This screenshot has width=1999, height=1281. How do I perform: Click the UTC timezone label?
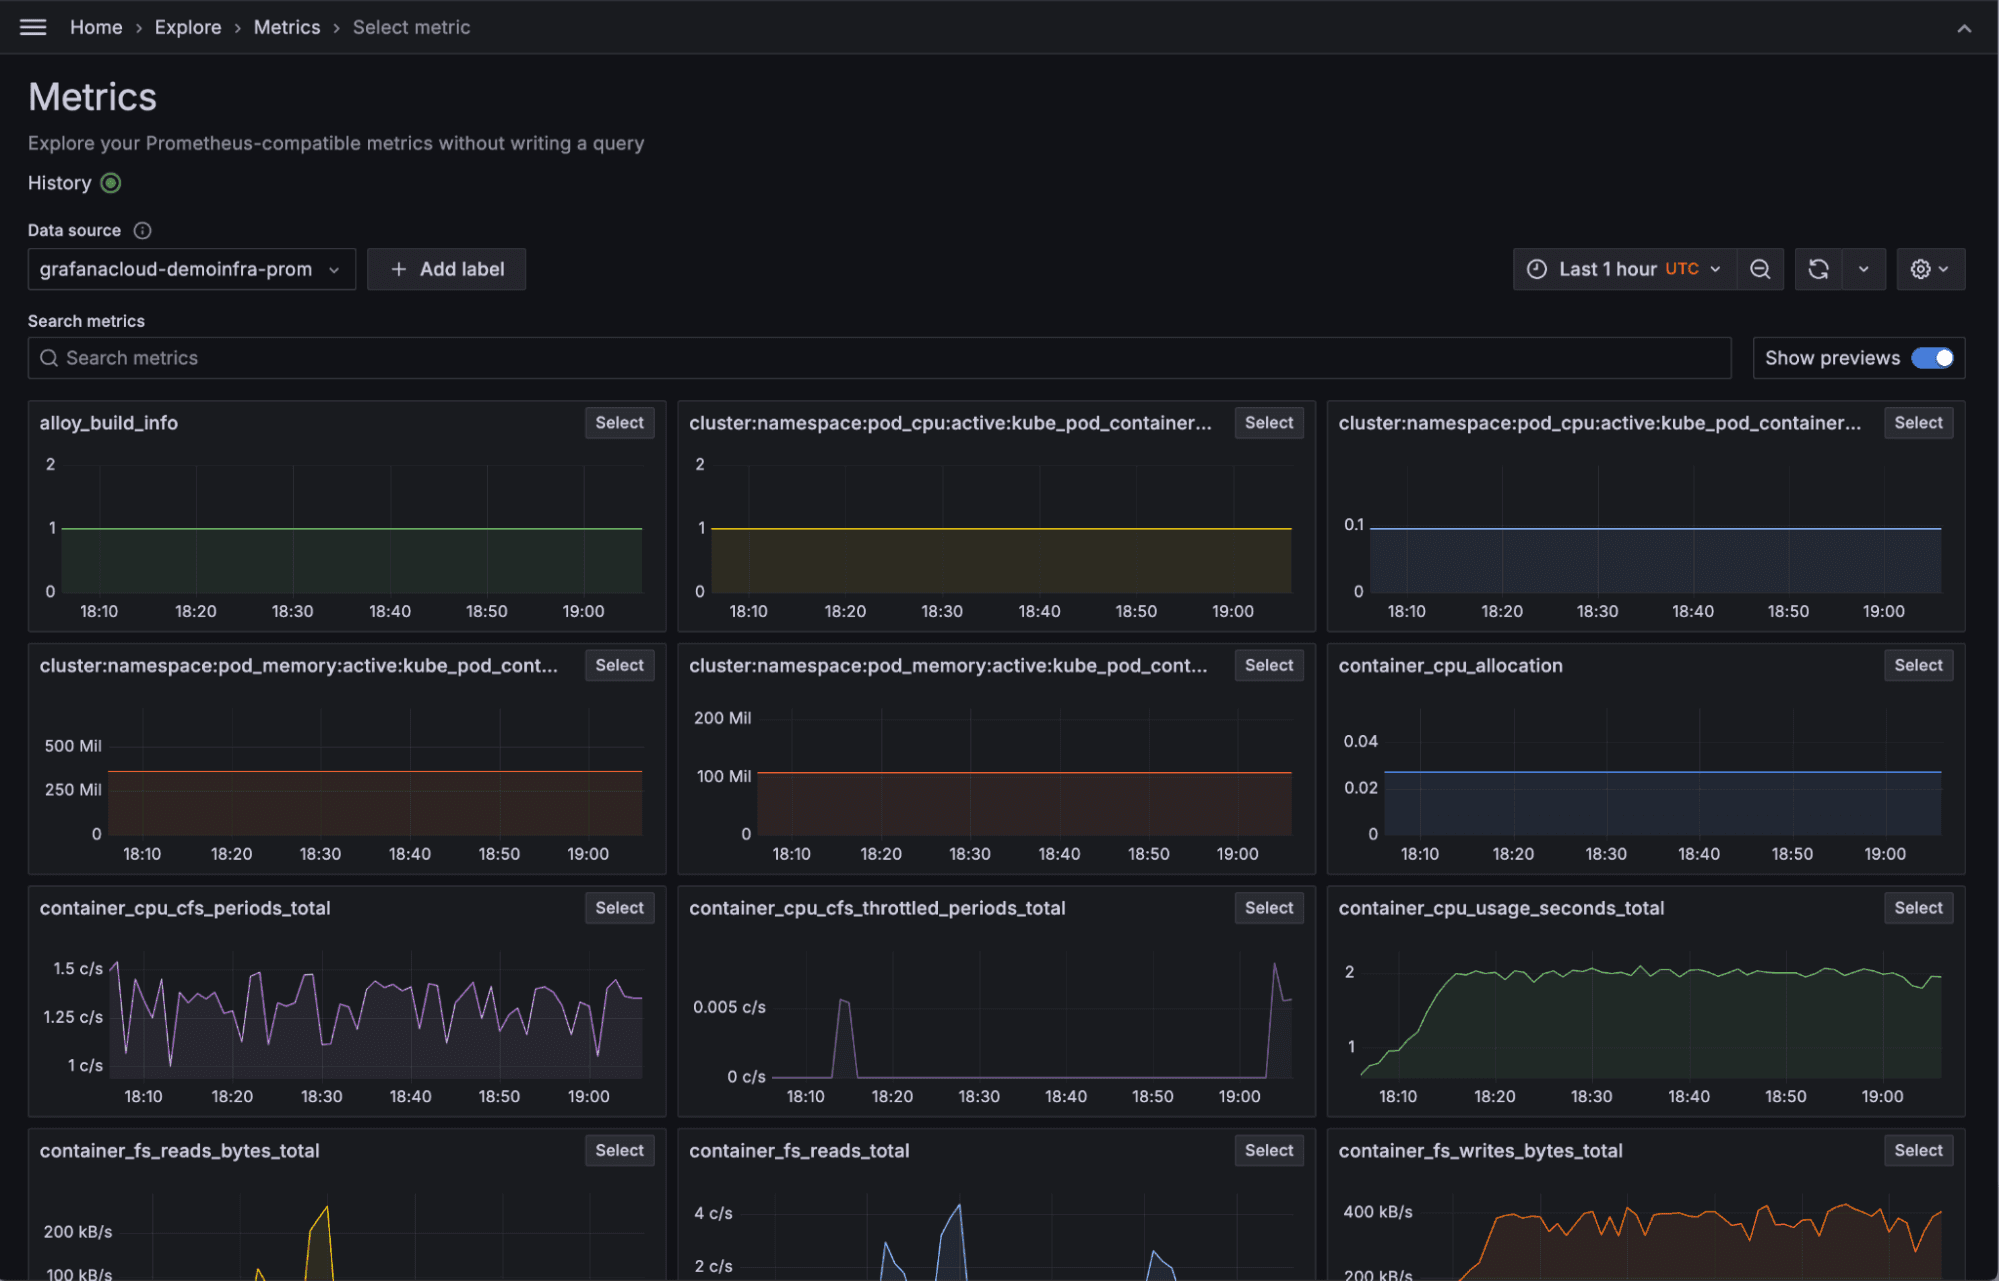point(1682,269)
